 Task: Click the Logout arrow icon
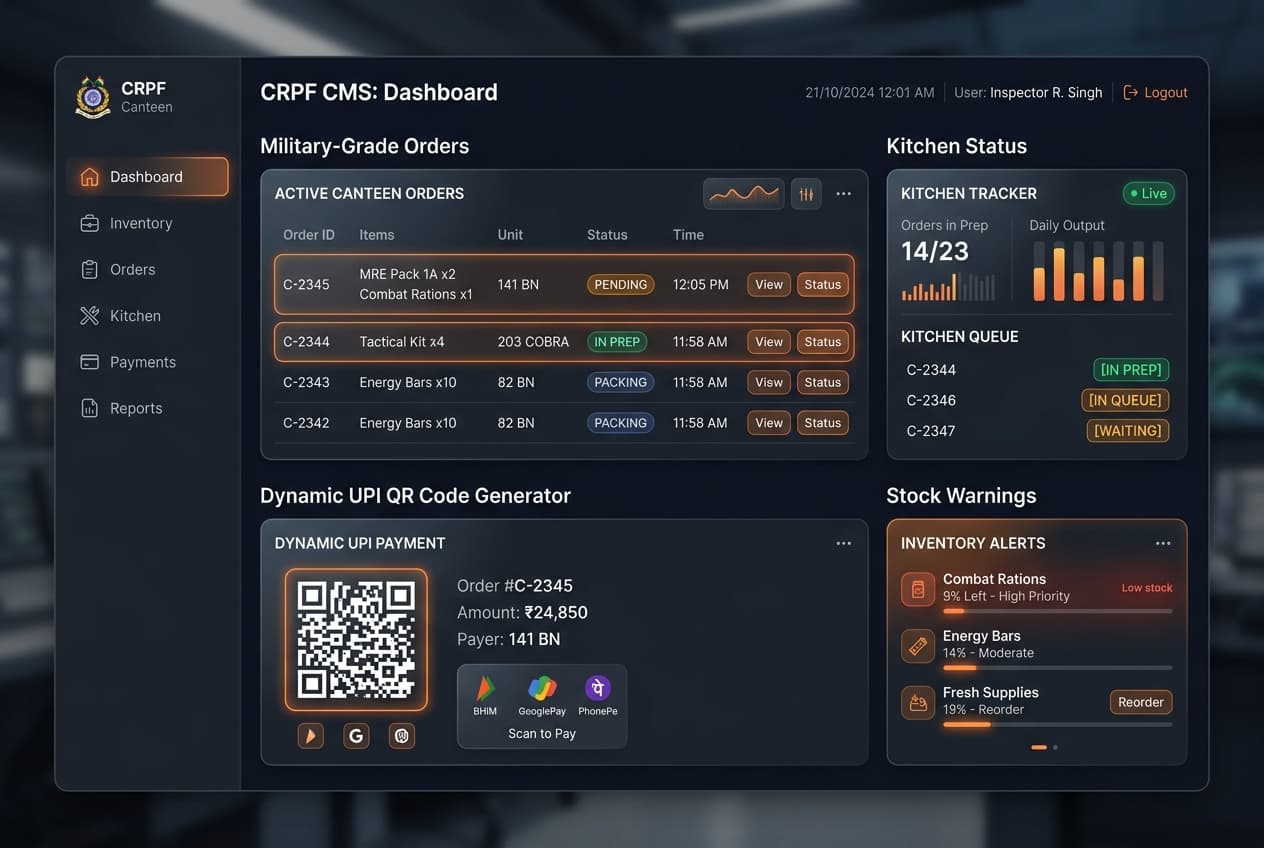pos(1131,92)
